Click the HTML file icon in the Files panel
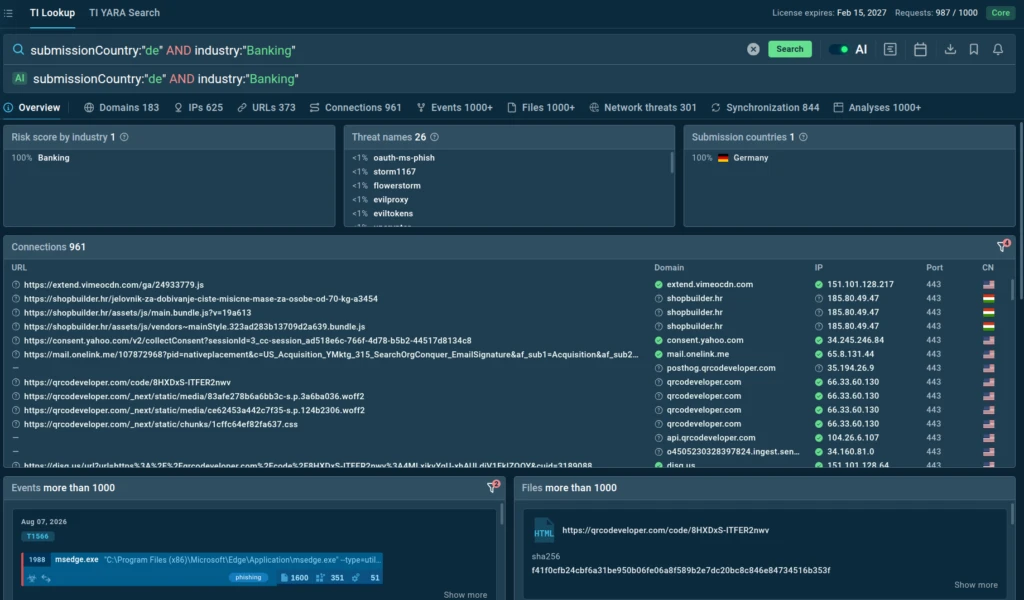Image resolution: width=1024 pixels, height=600 pixels. pyautogui.click(x=543, y=531)
